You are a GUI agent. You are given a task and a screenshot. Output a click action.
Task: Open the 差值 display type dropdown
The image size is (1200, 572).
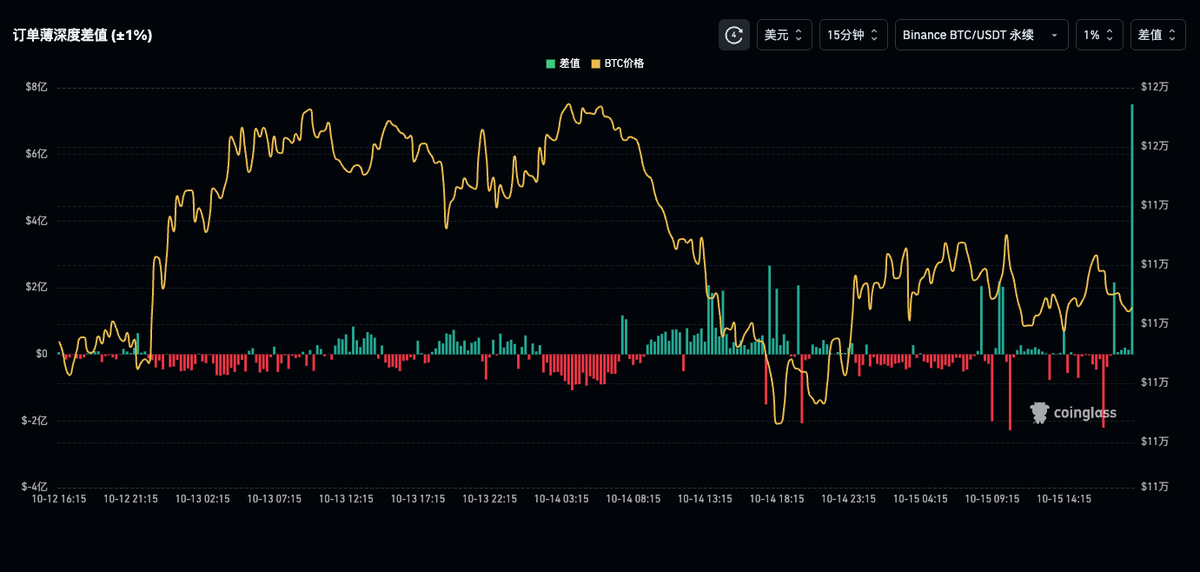tap(1158, 35)
